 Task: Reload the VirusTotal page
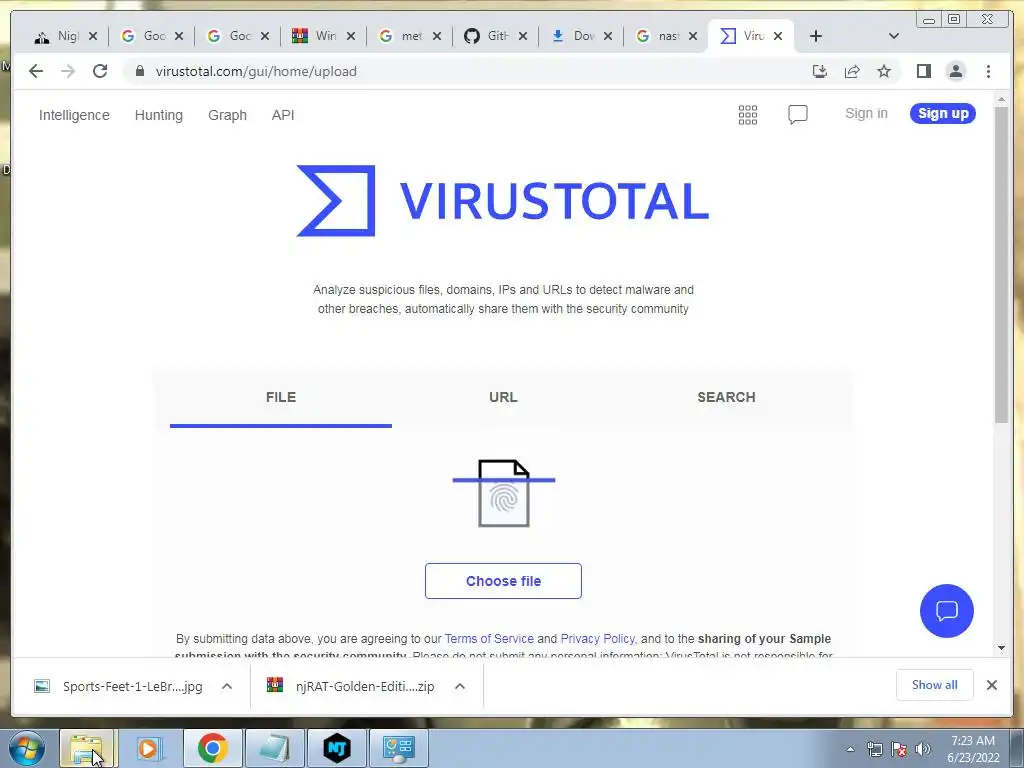(100, 71)
